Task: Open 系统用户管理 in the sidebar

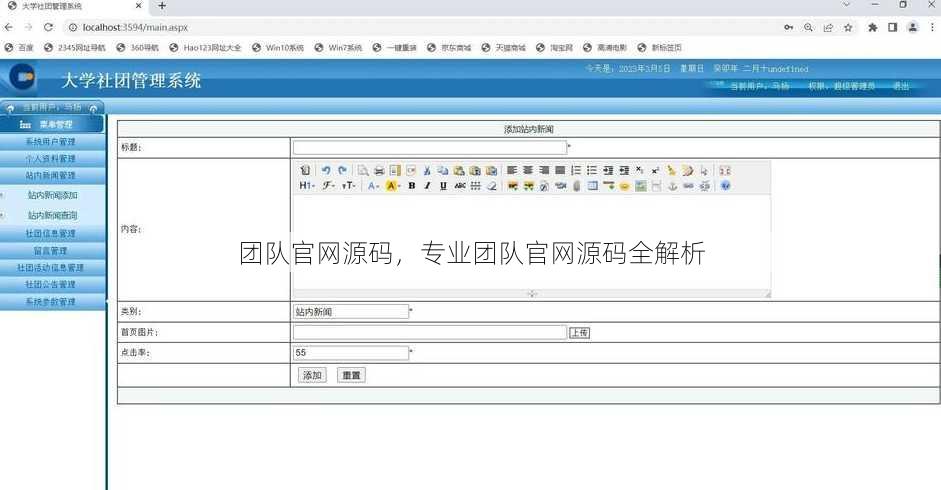Action: (x=52, y=142)
